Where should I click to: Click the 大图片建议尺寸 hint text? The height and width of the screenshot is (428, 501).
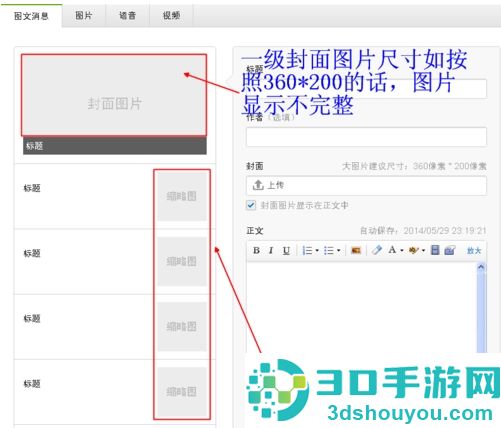(x=414, y=166)
